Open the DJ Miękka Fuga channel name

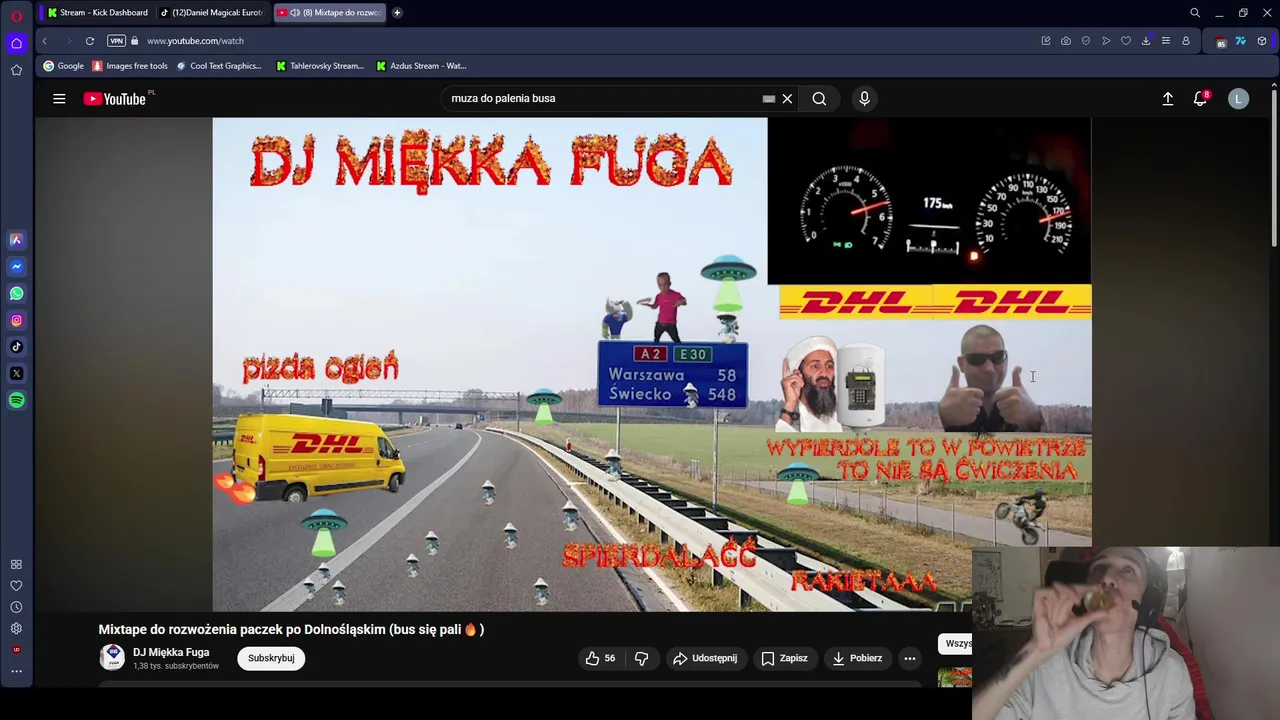(x=171, y=652)
